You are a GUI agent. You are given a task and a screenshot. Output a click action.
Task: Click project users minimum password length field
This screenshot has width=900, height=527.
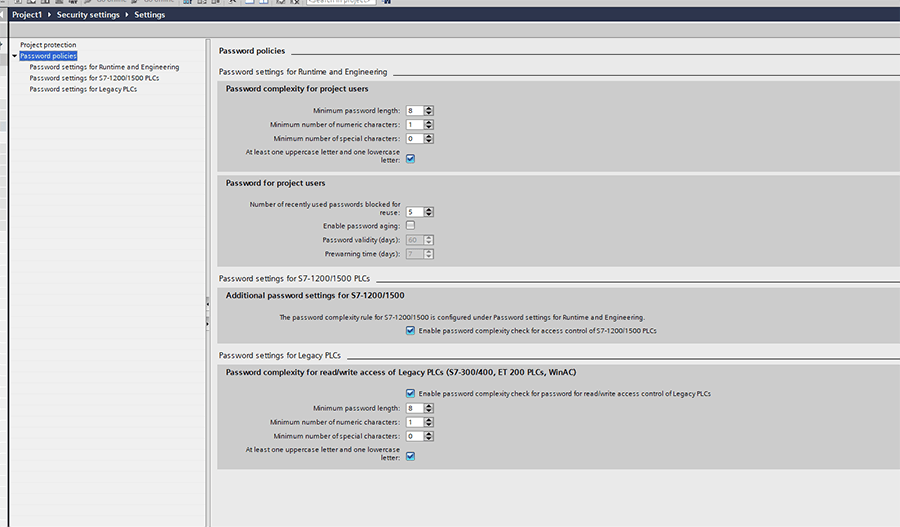coord(415,110)
